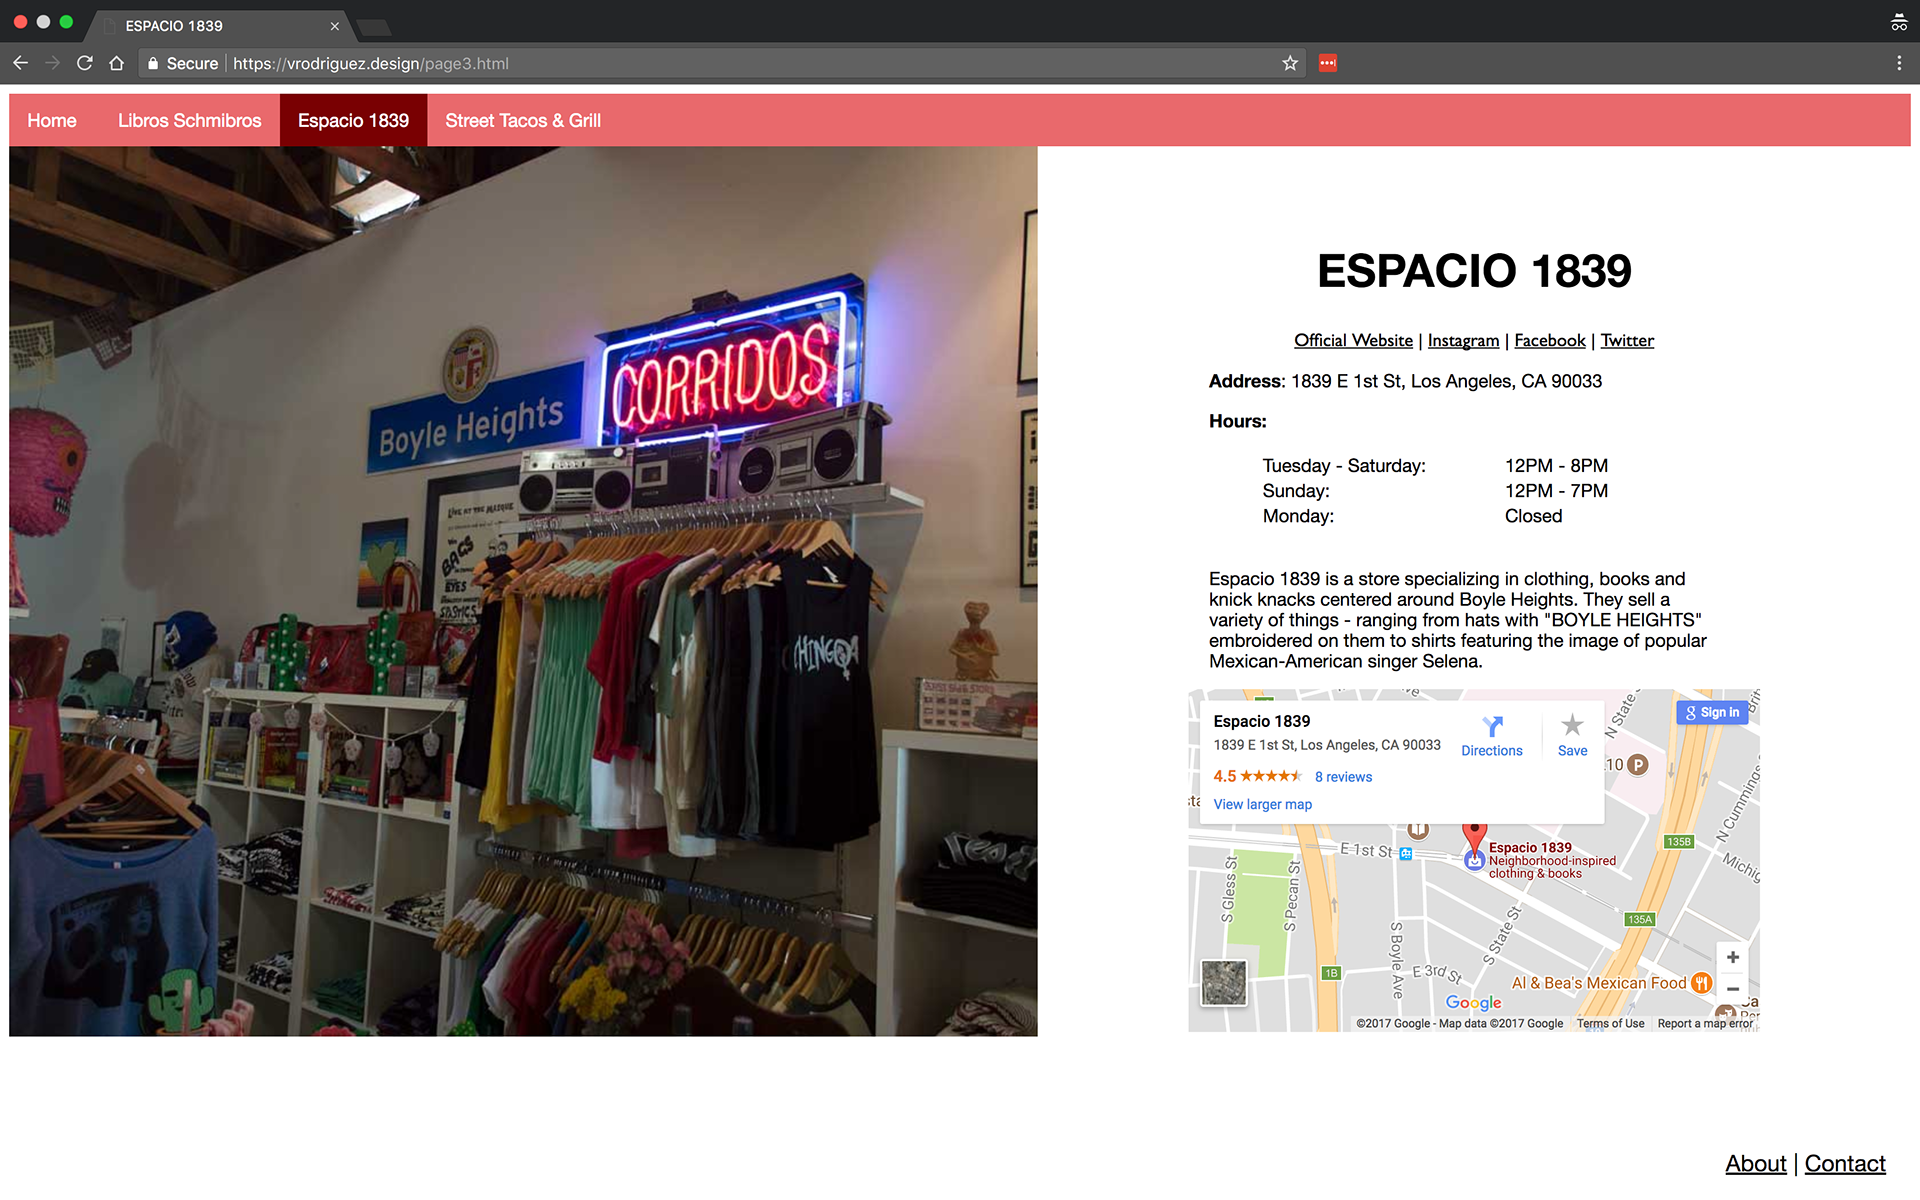Open Street Tacos & Grill page
This screenshot has height=1200, width=1920.
click(522, 120)
